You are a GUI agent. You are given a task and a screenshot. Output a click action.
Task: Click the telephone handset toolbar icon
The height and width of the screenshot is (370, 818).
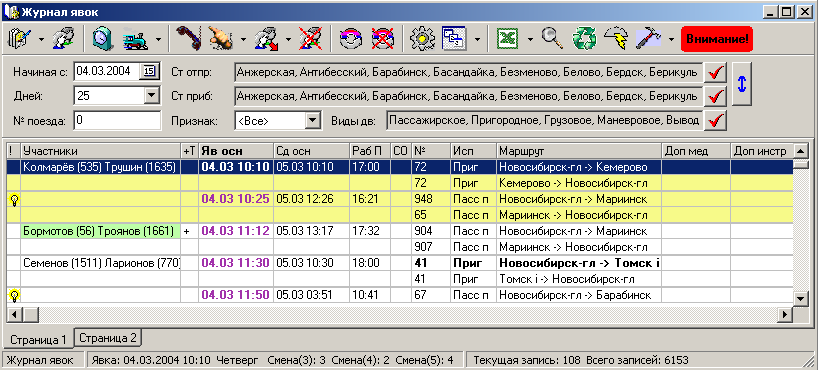(188, 39)
